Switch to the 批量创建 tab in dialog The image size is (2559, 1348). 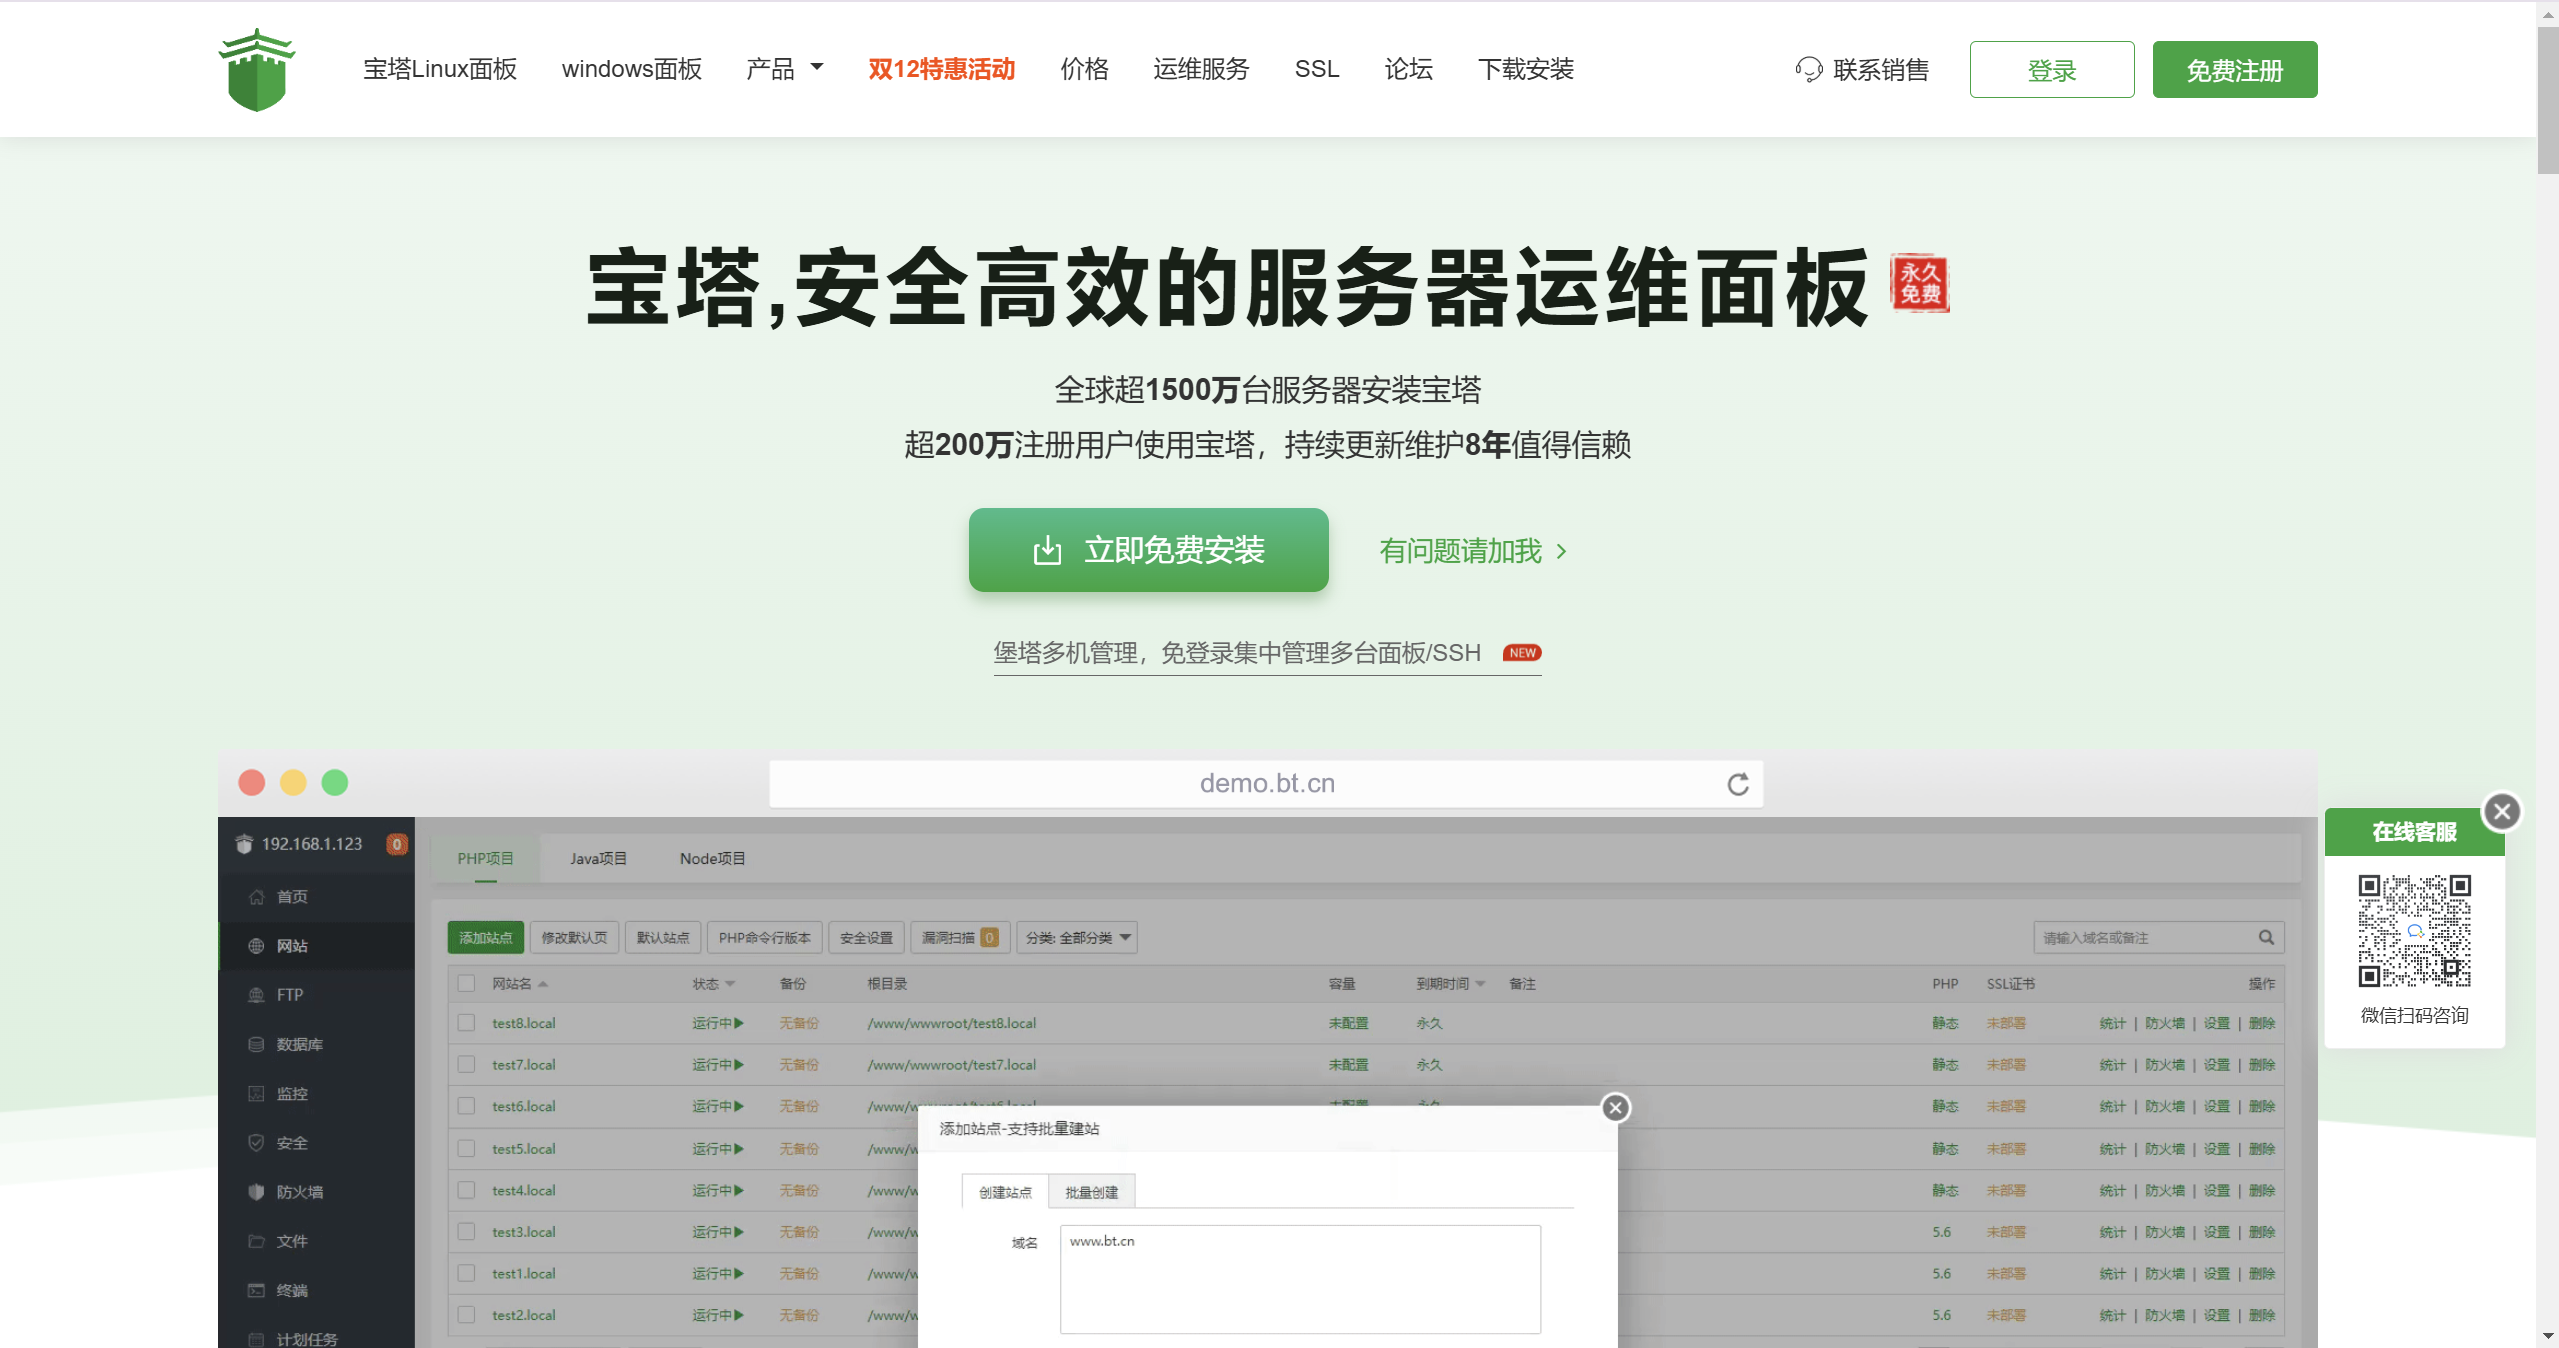[1089, 1190]
